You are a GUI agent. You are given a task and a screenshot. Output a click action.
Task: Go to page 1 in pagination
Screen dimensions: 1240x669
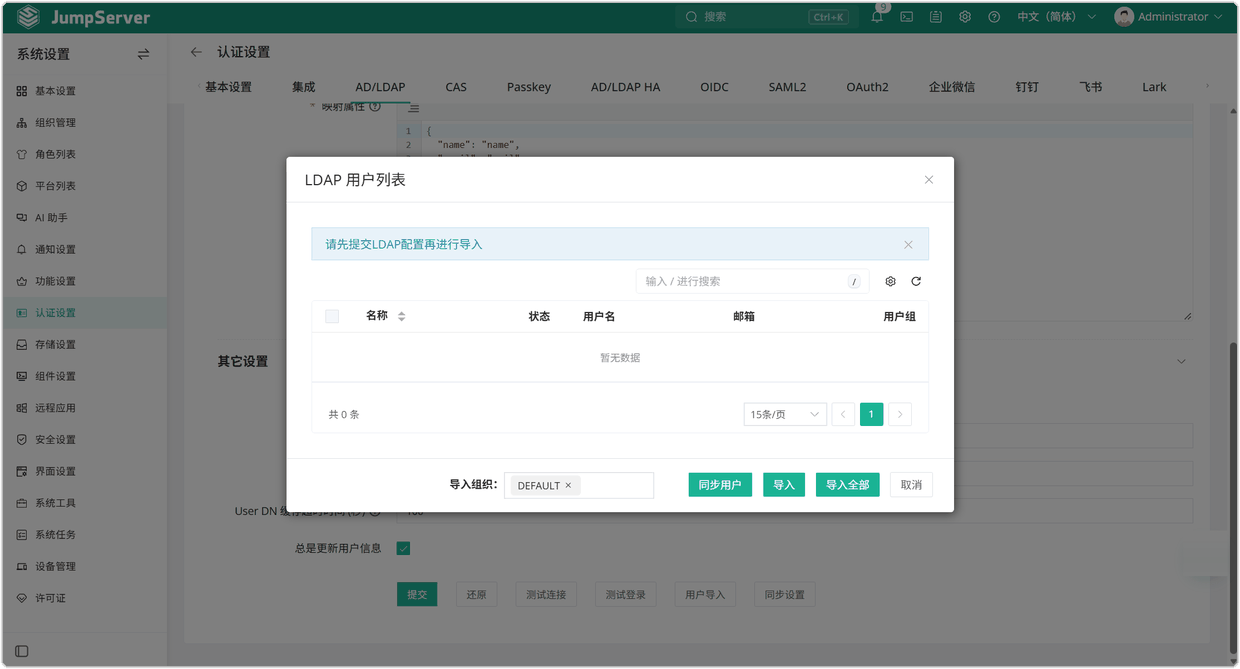[871, 414]
